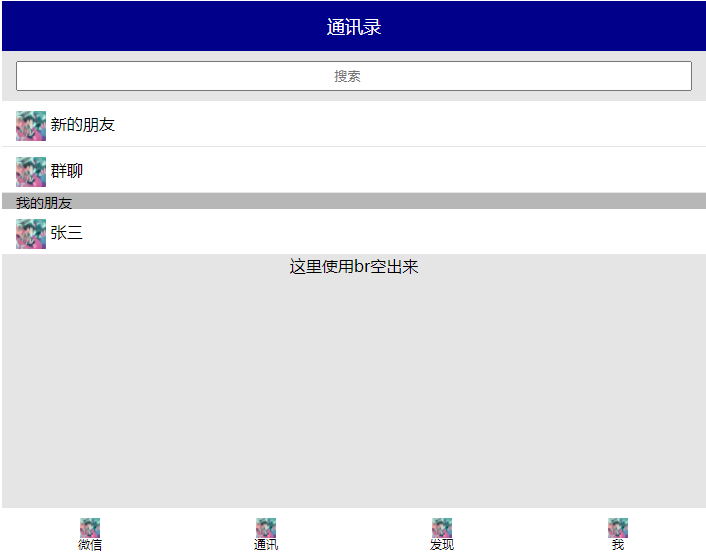Open contact named 张三
Screen dimensions: 706x557
[x=66, y=233]
